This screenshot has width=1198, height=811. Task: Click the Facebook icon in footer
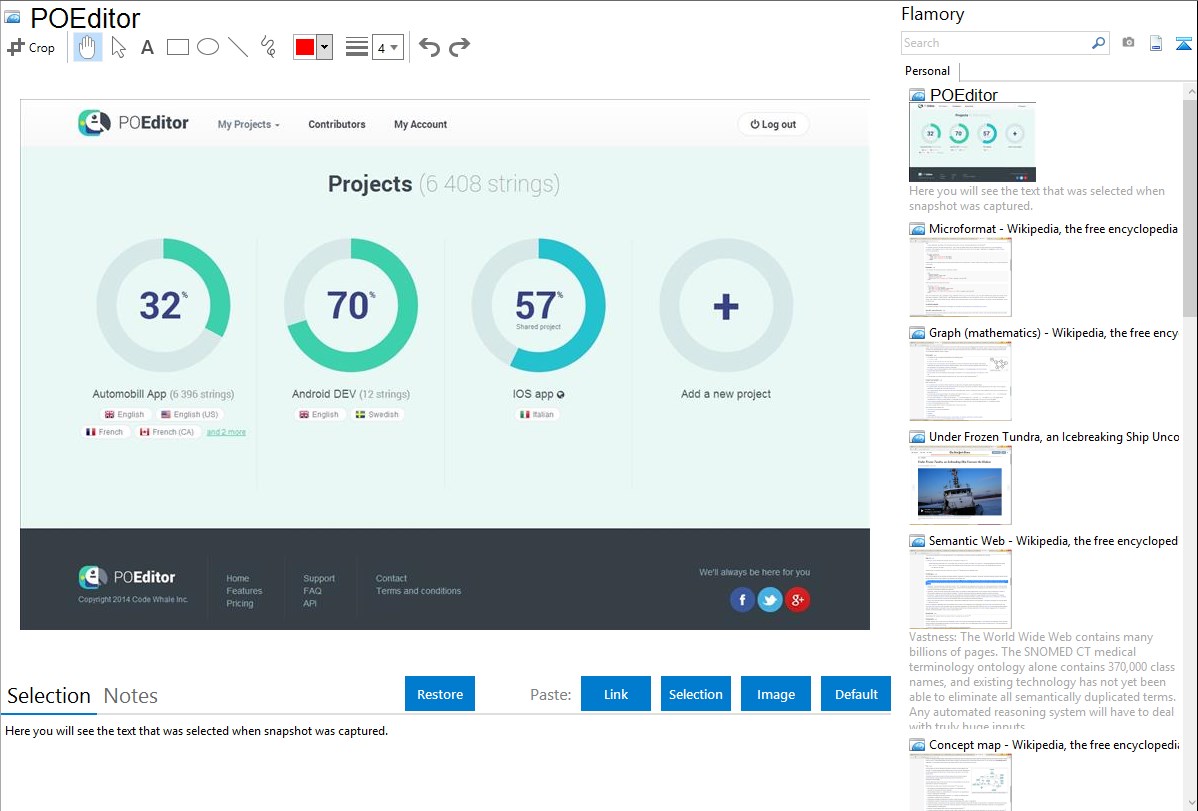pos(742,600)
